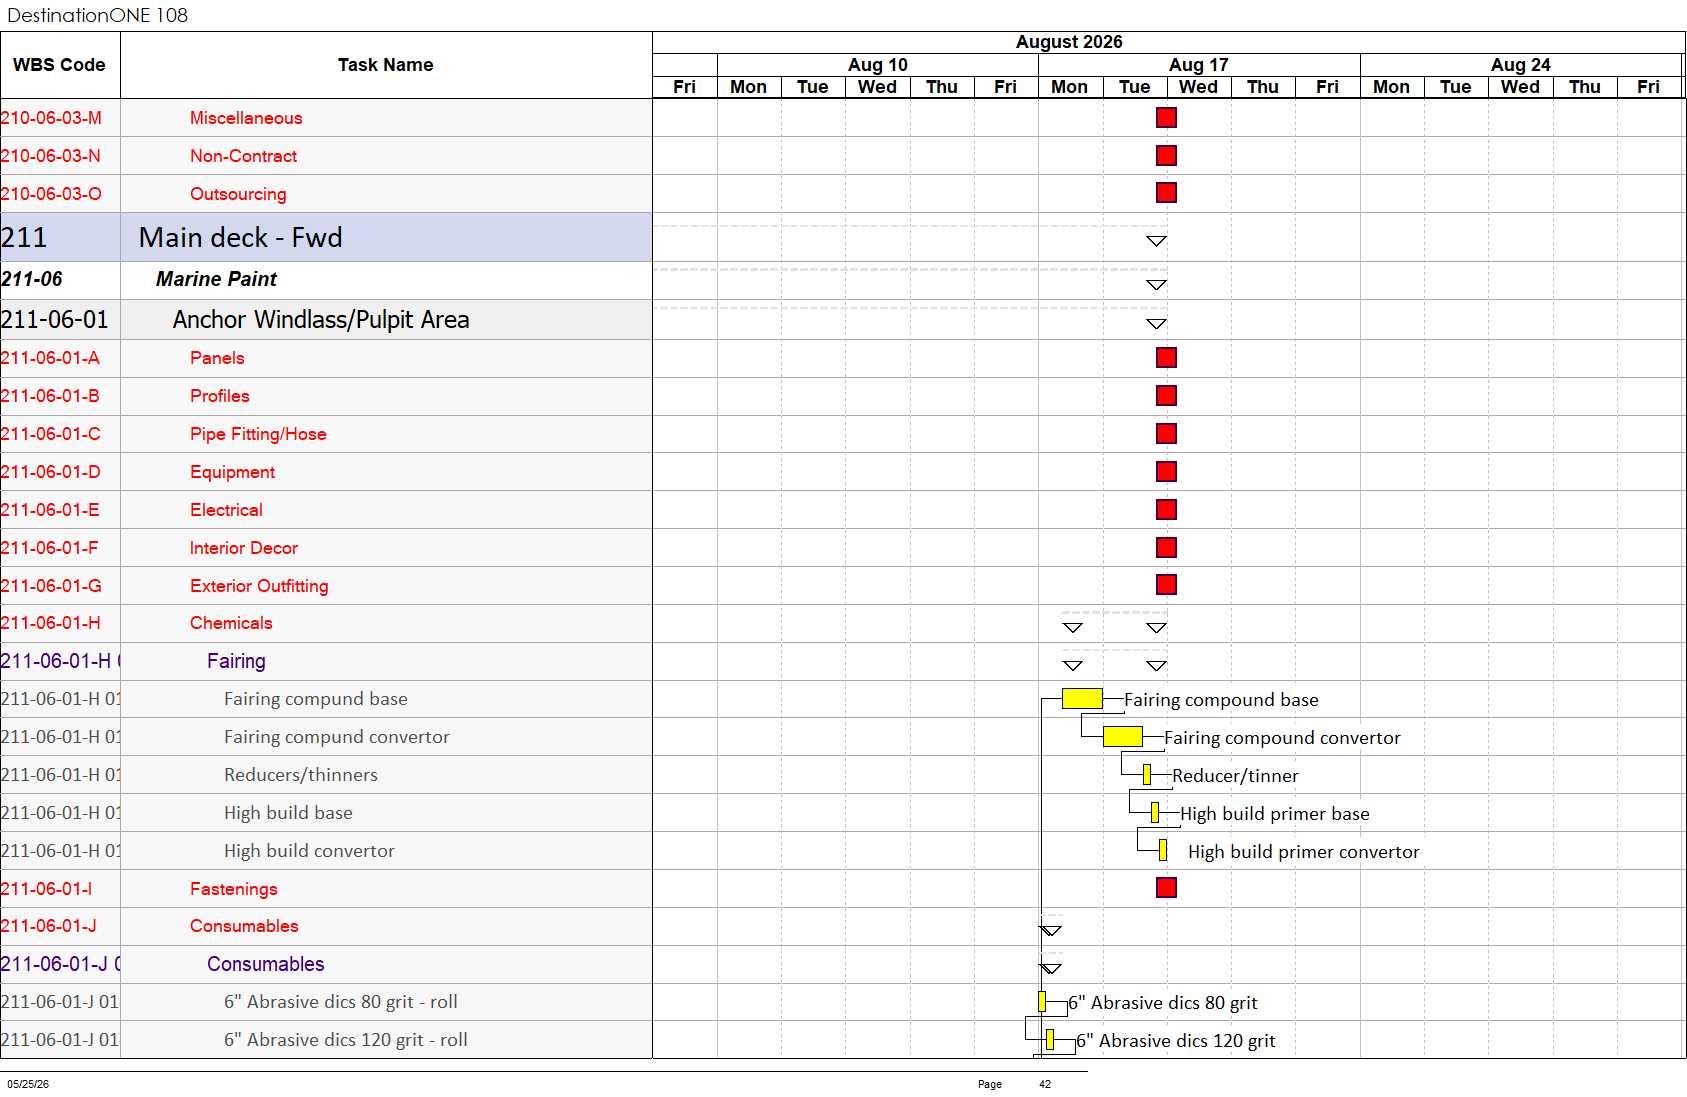Click the WBS Code column header
Screen dimensions: 1687x1097
(x=60, y=65)
